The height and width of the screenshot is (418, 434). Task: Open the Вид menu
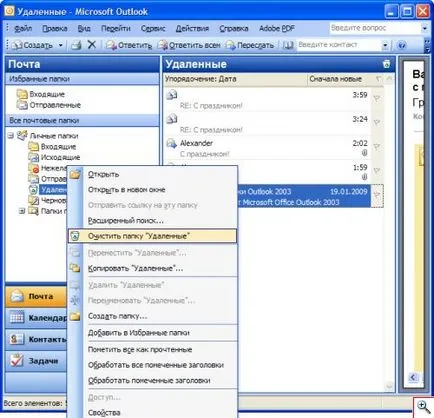(84, 29)
